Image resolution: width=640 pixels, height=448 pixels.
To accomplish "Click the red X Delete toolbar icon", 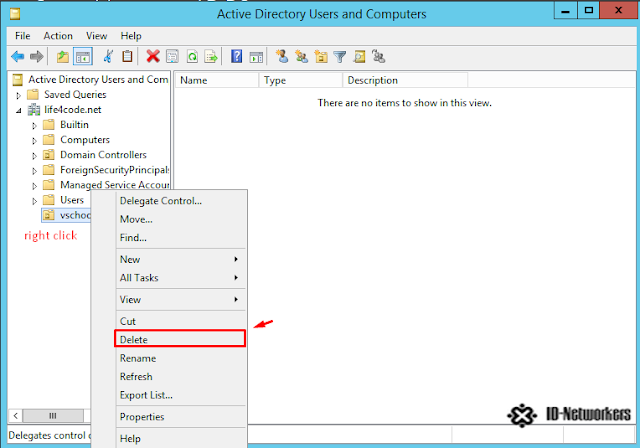I will click(x=153, y=56).
